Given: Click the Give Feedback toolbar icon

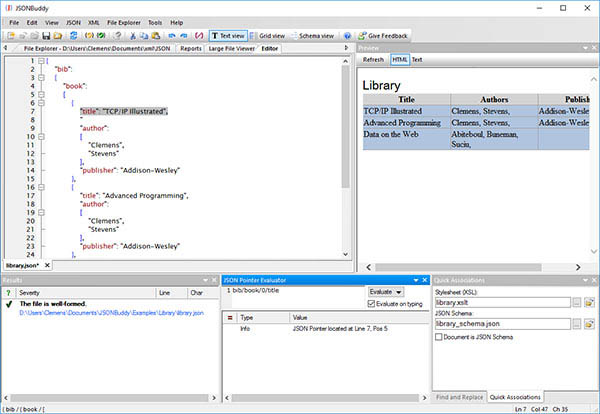Looking at the screenshot, I should pyautogui.click(x=385, y=35).
